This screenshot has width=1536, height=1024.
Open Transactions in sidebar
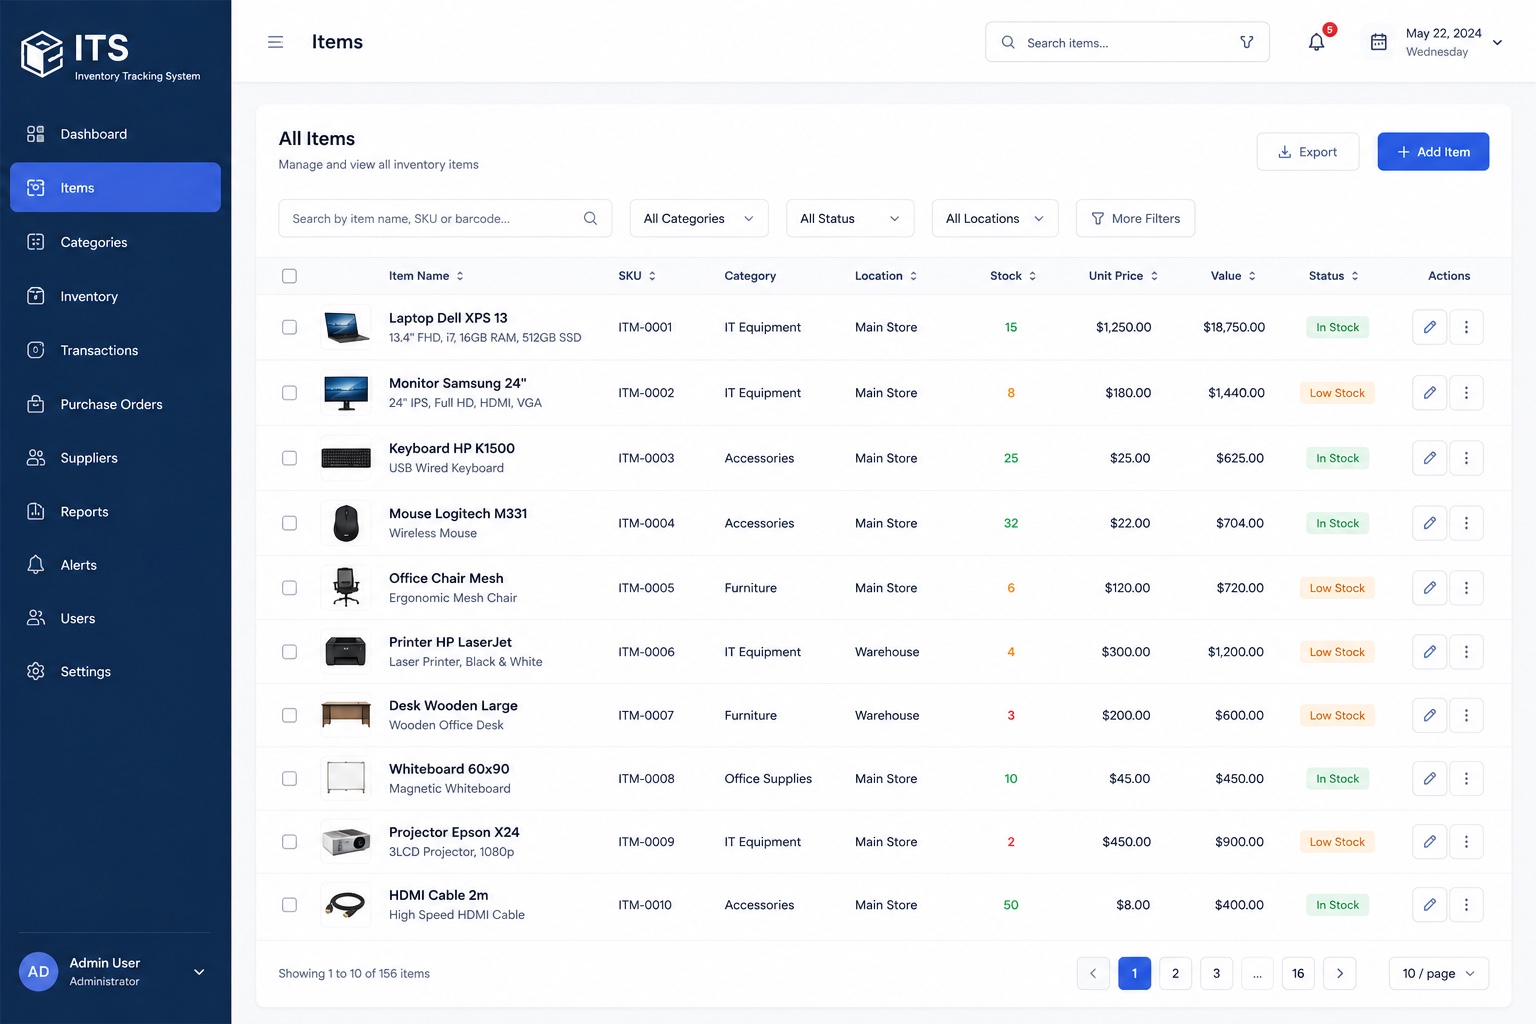point(115,350)
